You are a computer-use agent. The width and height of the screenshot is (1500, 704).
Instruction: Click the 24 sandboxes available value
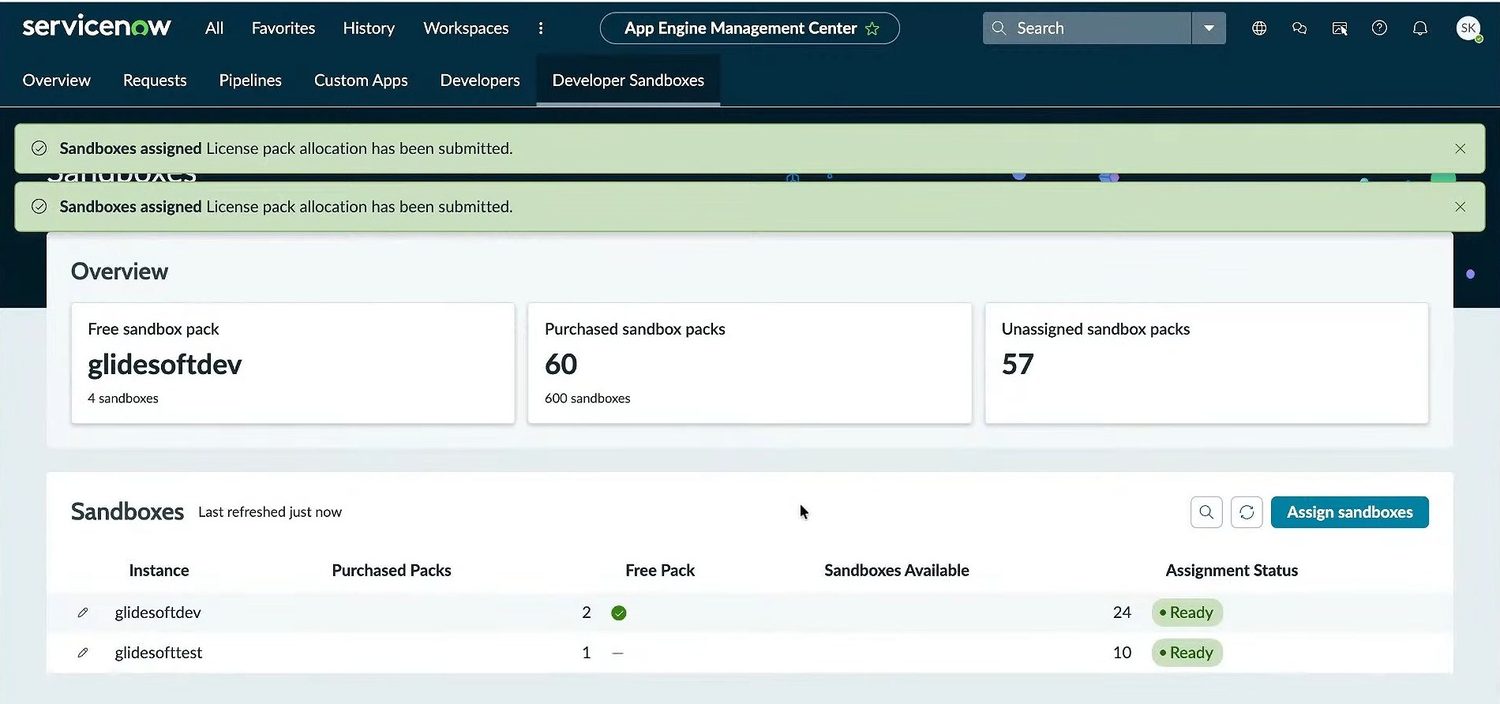[x=1122, y=612]
